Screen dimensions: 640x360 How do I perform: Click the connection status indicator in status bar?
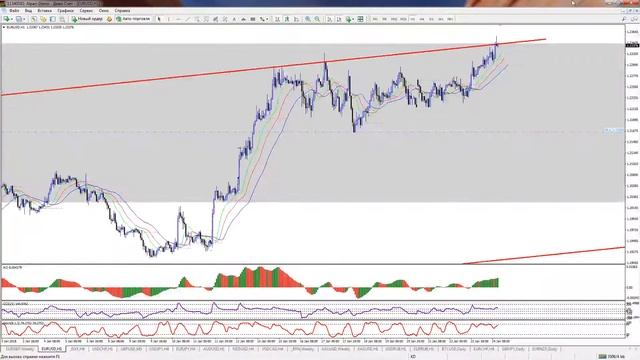[x=611, y=356]
